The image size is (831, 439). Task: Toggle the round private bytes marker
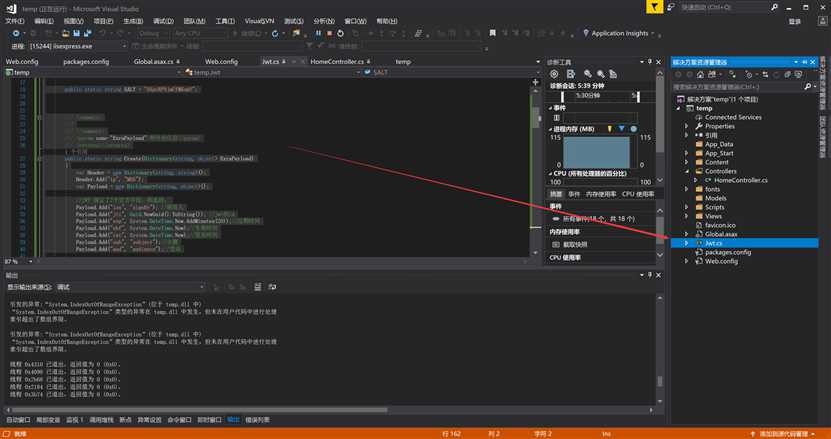633,129
